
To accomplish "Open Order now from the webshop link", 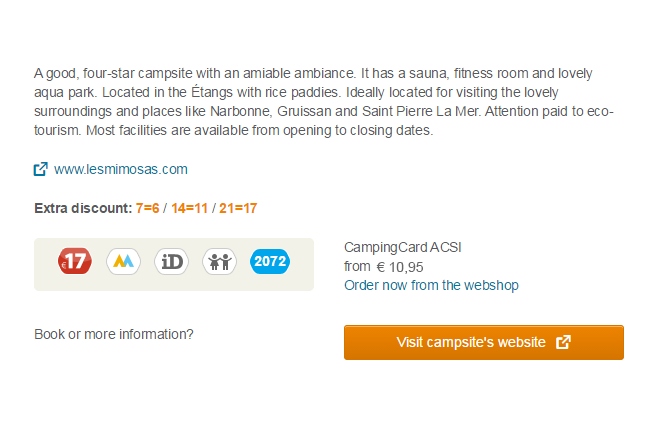I will (431, 285).
